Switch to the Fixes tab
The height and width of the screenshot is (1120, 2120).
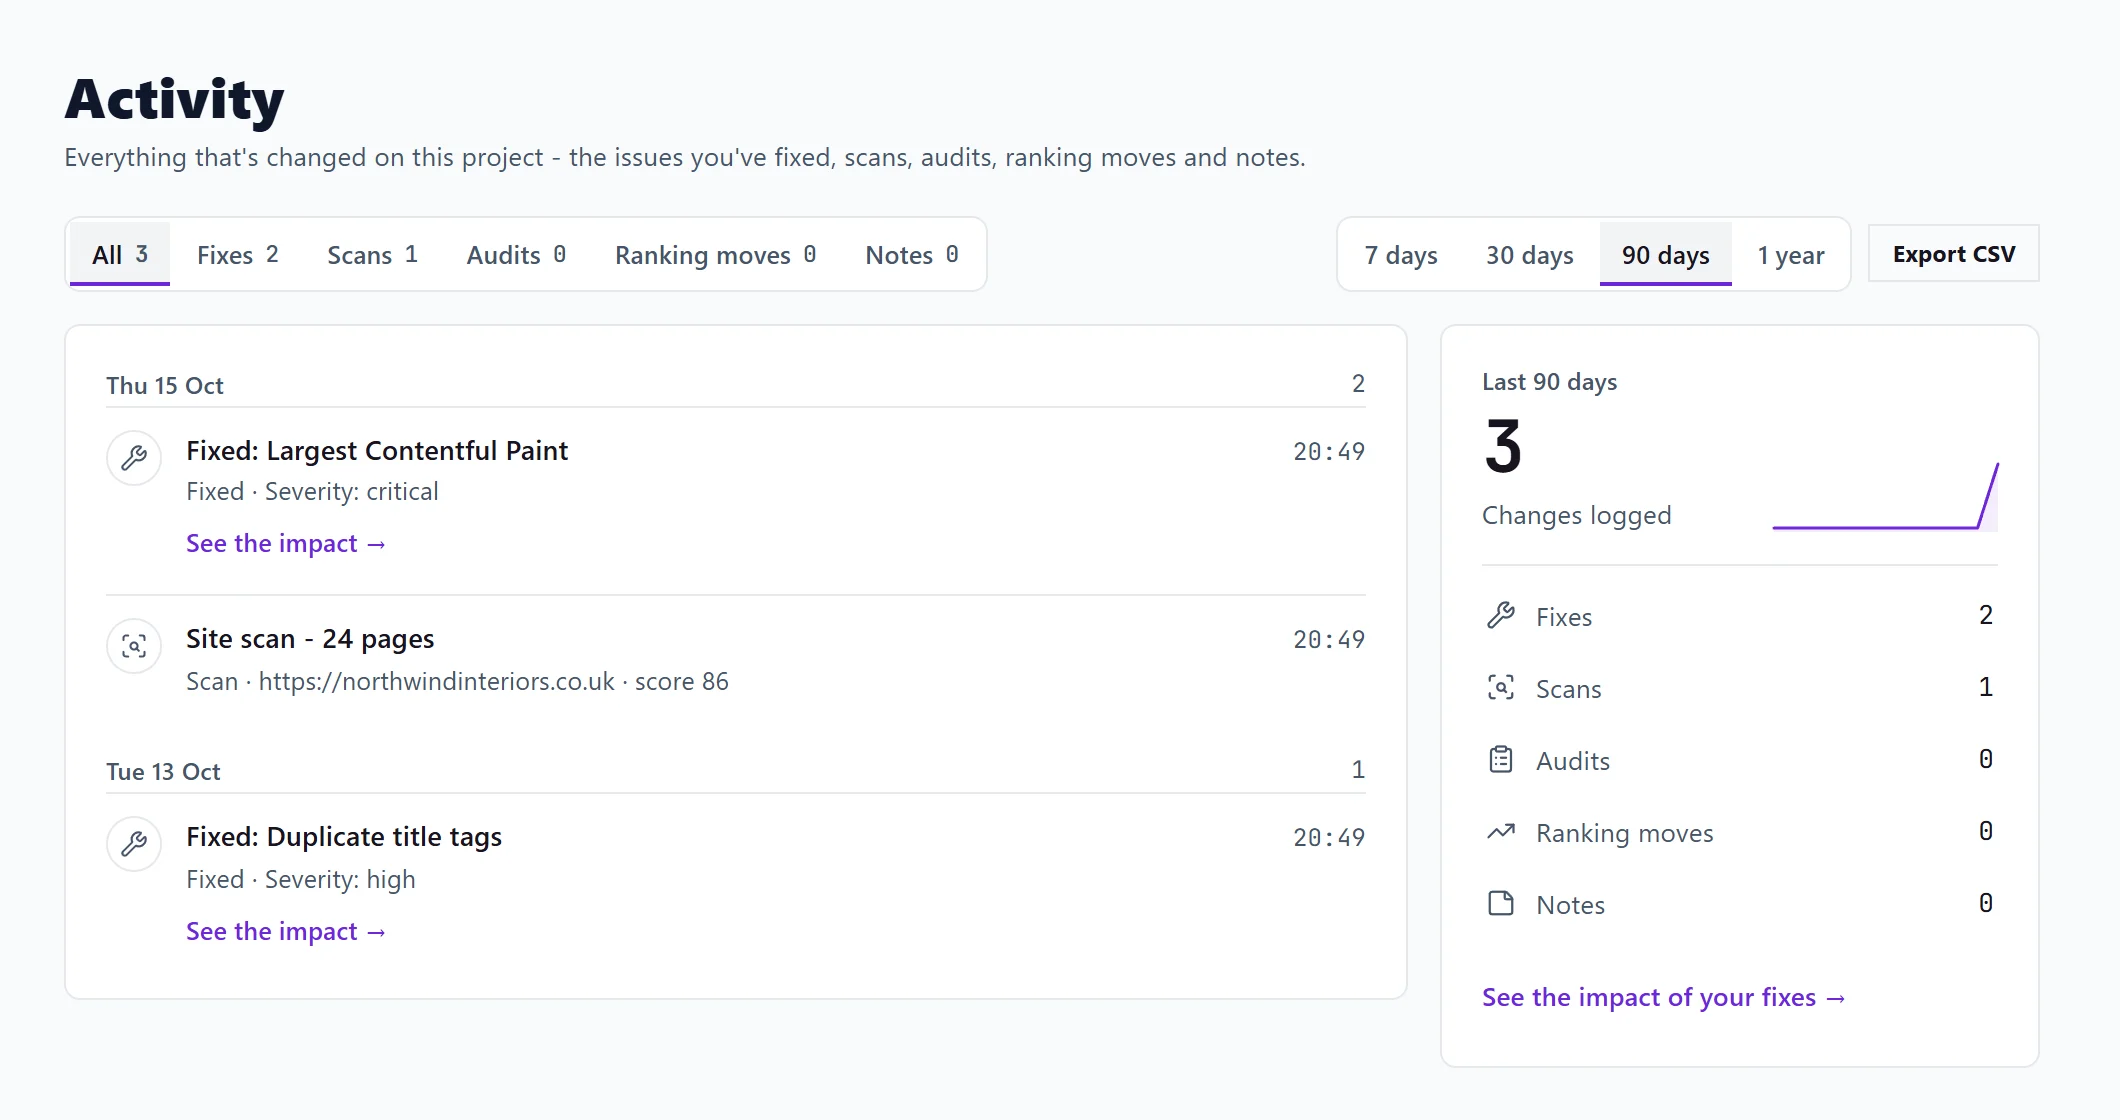point(238,255)
